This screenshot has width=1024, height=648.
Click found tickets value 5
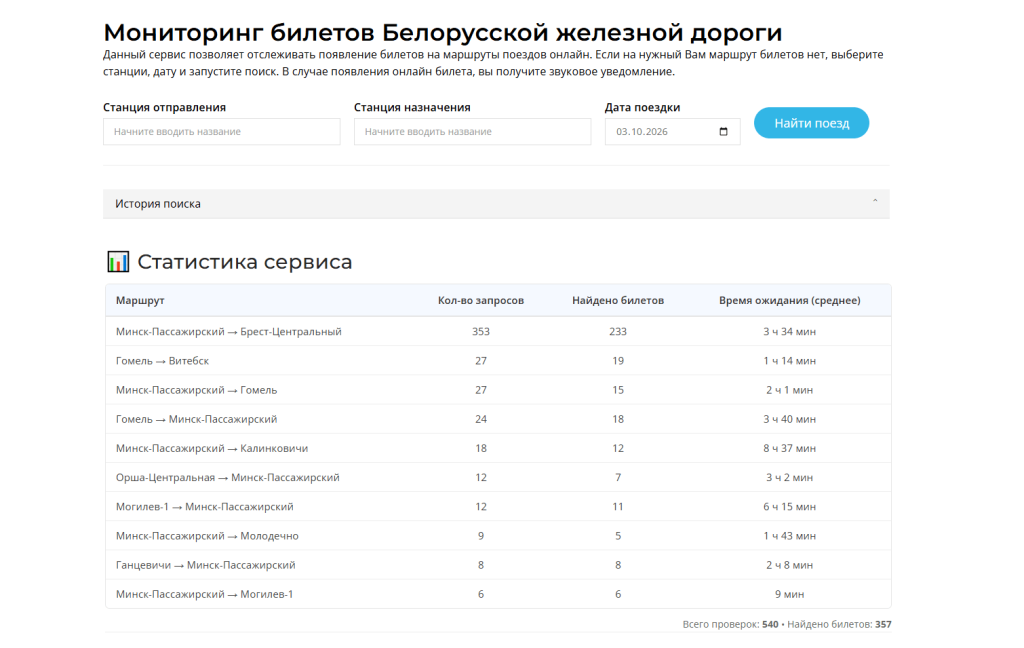tap(618, 536)
